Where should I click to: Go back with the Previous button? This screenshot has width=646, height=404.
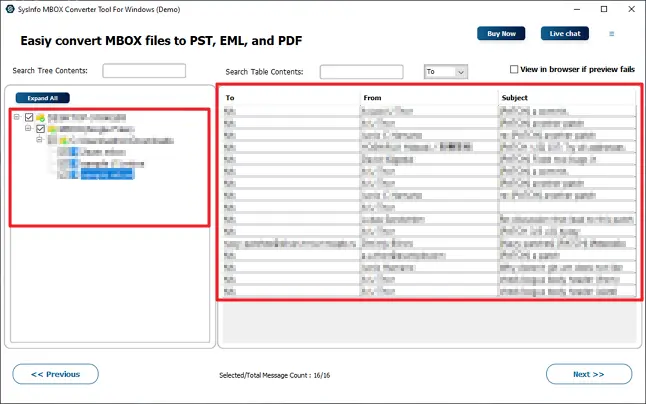[56, 374]
